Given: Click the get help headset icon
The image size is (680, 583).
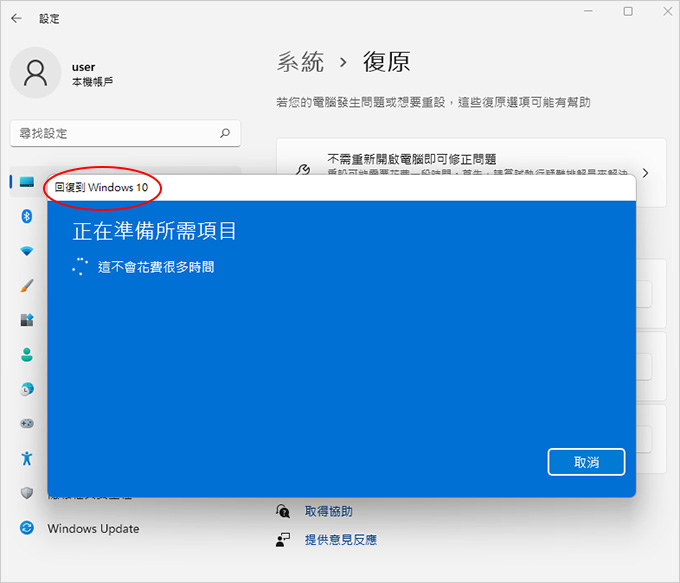Looking at the screenshot, I should (x=283, y=511).
